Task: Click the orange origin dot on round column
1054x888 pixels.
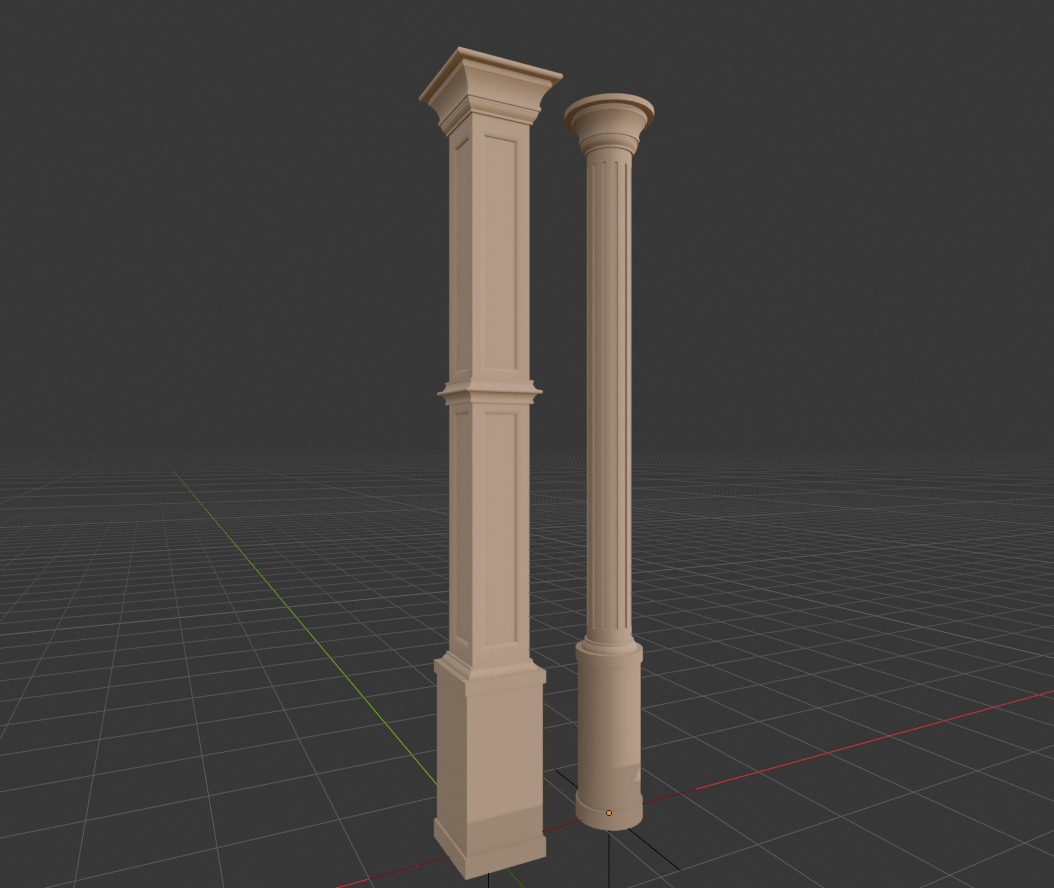Action: [x=609, y=813]
